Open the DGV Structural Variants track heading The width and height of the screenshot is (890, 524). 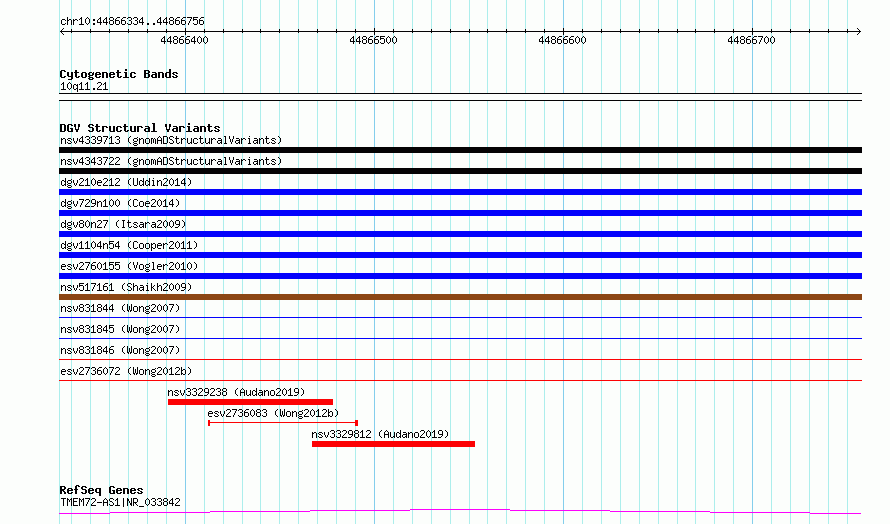click(140, 128)
